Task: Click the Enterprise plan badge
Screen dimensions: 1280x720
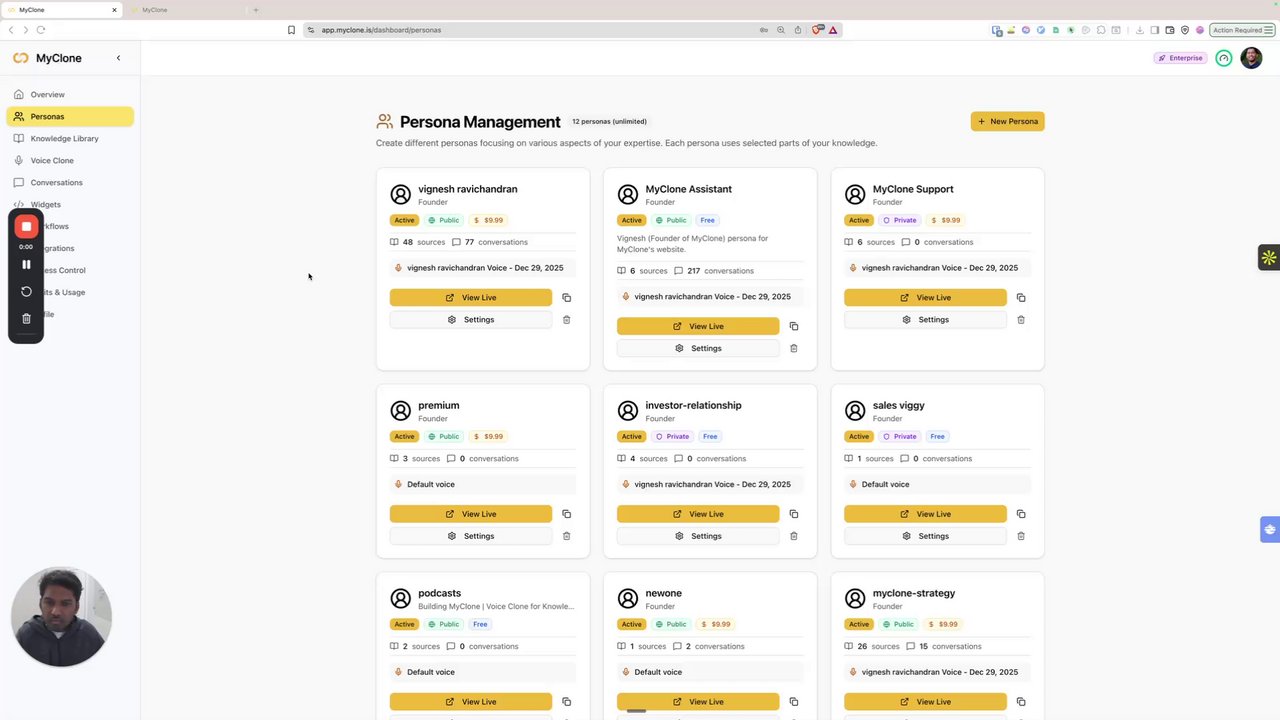Action: tap(1180, 58)
